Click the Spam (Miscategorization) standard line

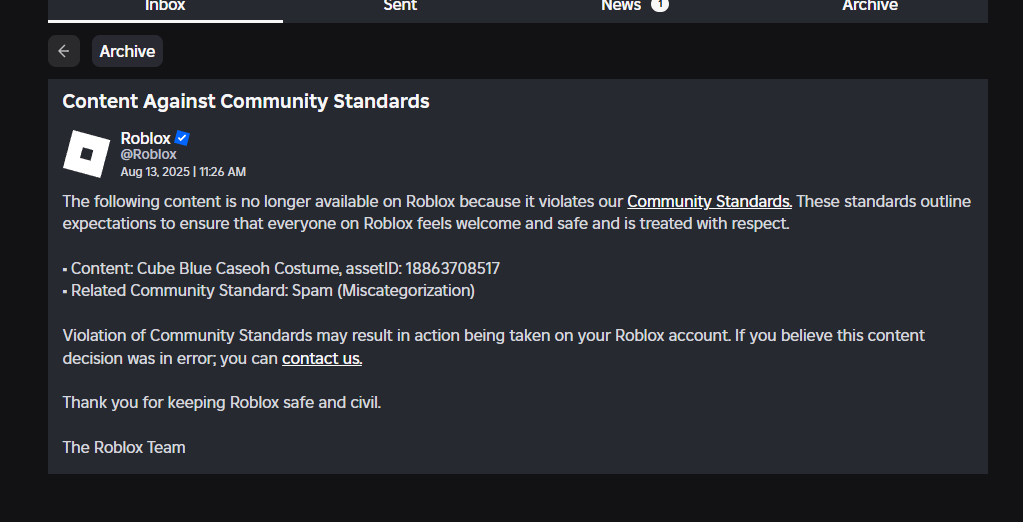click(269, 291)
